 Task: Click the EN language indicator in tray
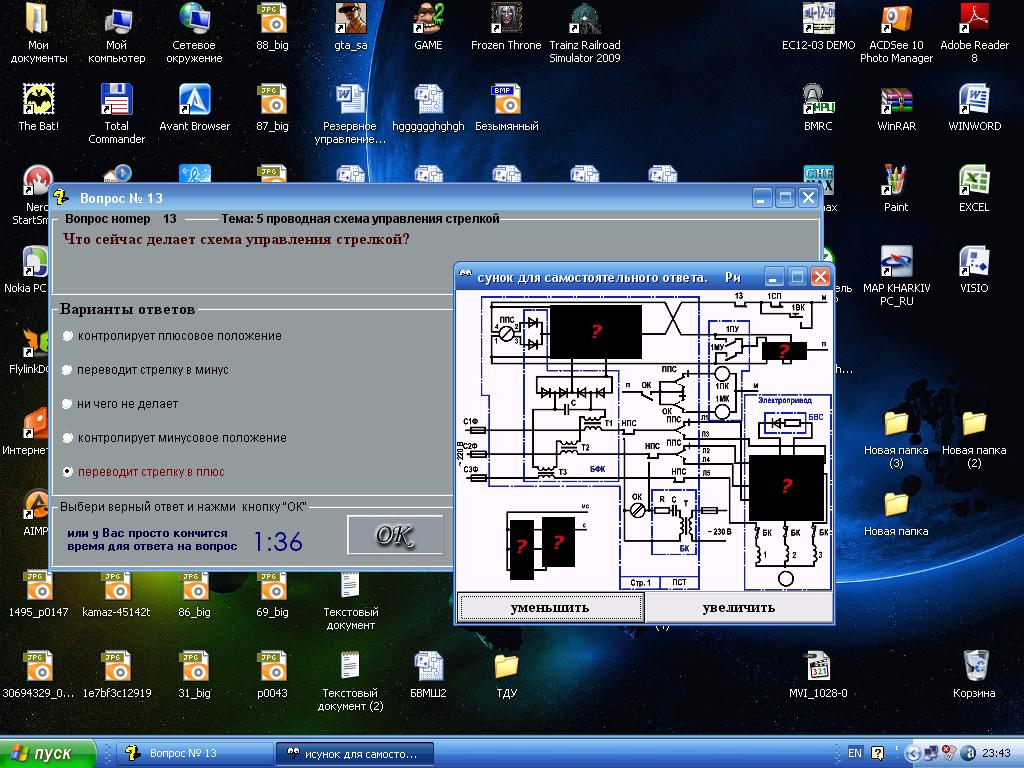point(855,753)
